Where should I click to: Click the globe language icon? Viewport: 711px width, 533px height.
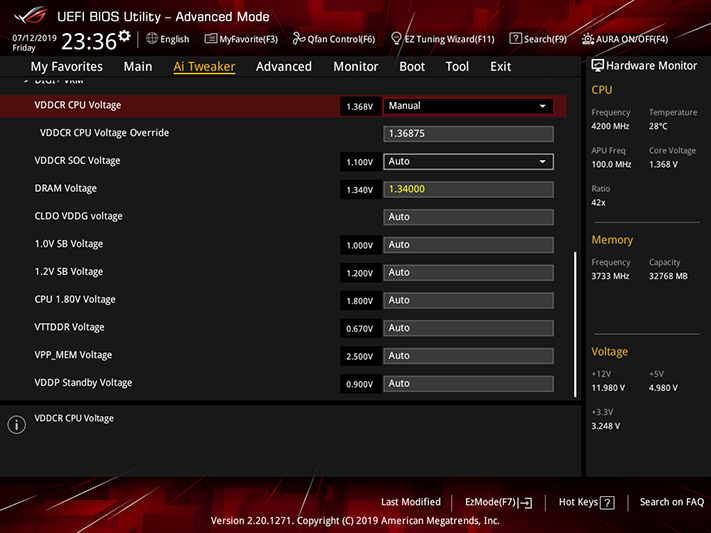[152, 39]
